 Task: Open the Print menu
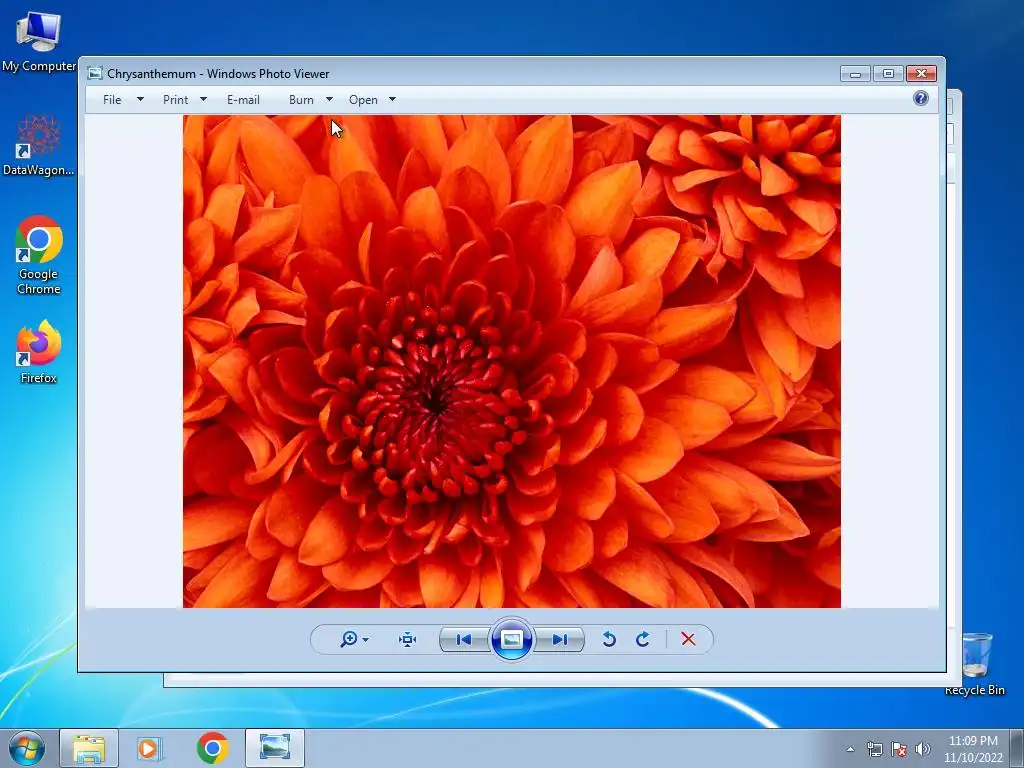(x=175, y=100)
